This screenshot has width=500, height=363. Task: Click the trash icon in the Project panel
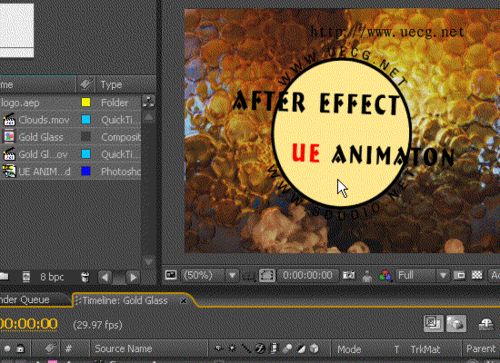coord(85,277)
